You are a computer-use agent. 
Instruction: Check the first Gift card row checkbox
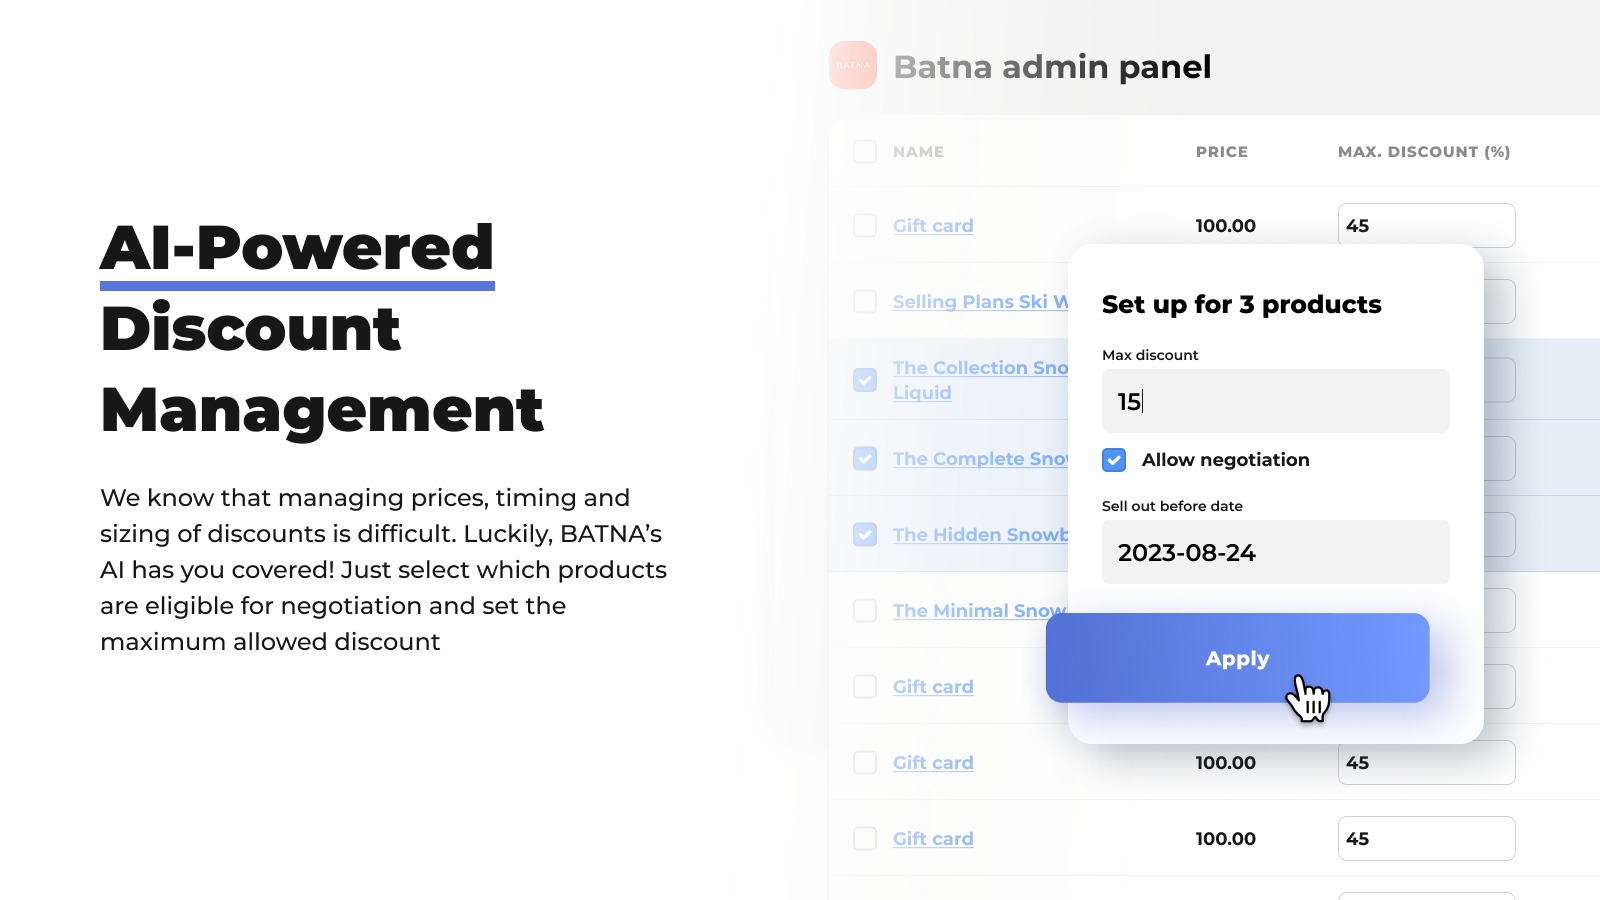tap(865, 226)
